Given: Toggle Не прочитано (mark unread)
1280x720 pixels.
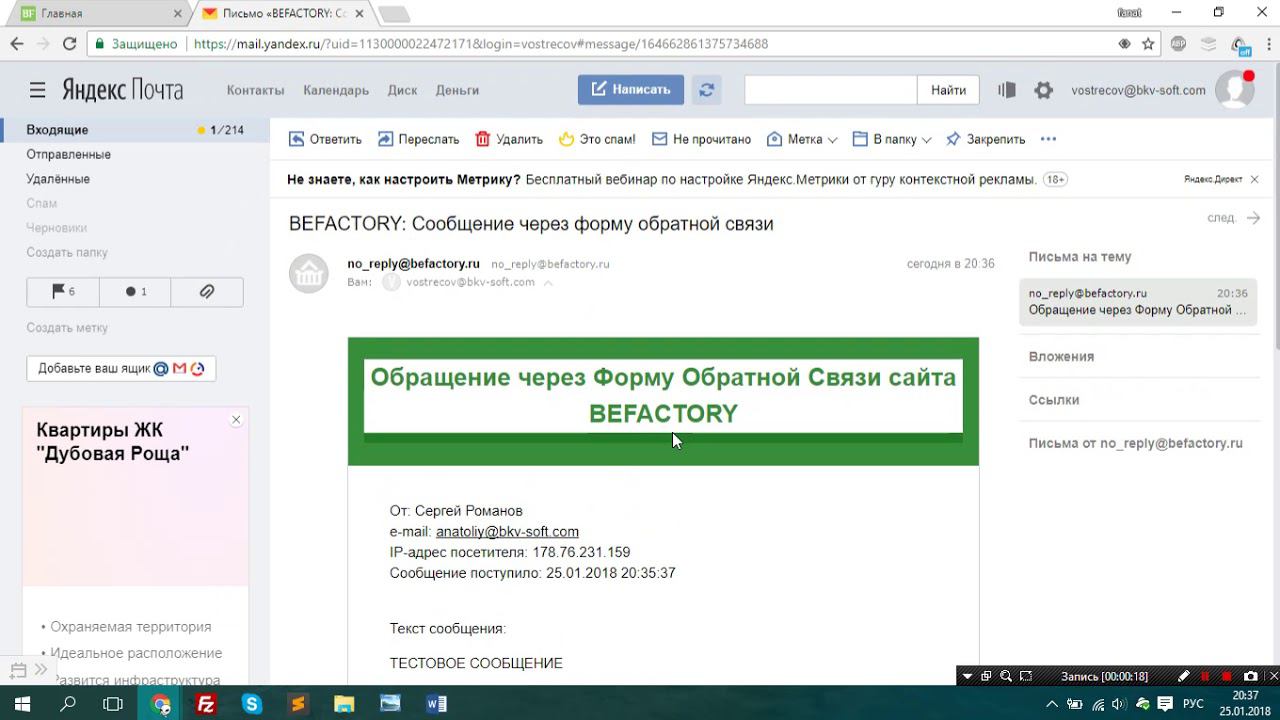Looking at the screenshot, I should [x=701, y=139].
